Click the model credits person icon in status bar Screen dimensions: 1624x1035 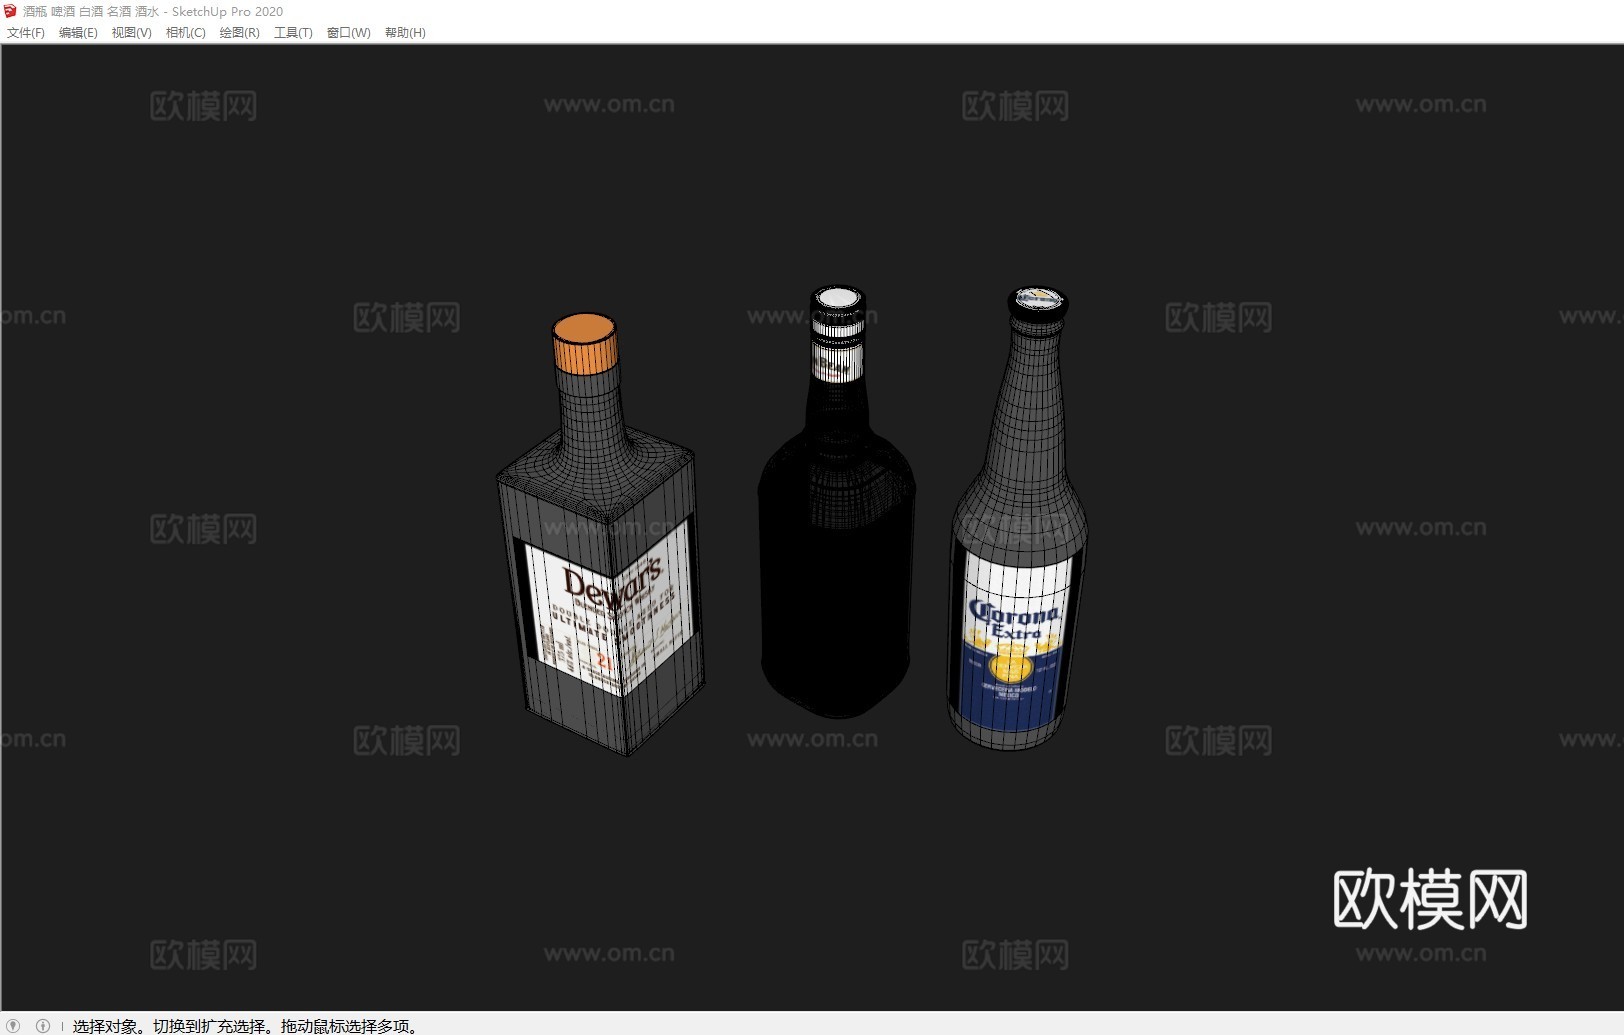tap(42, 1025)
